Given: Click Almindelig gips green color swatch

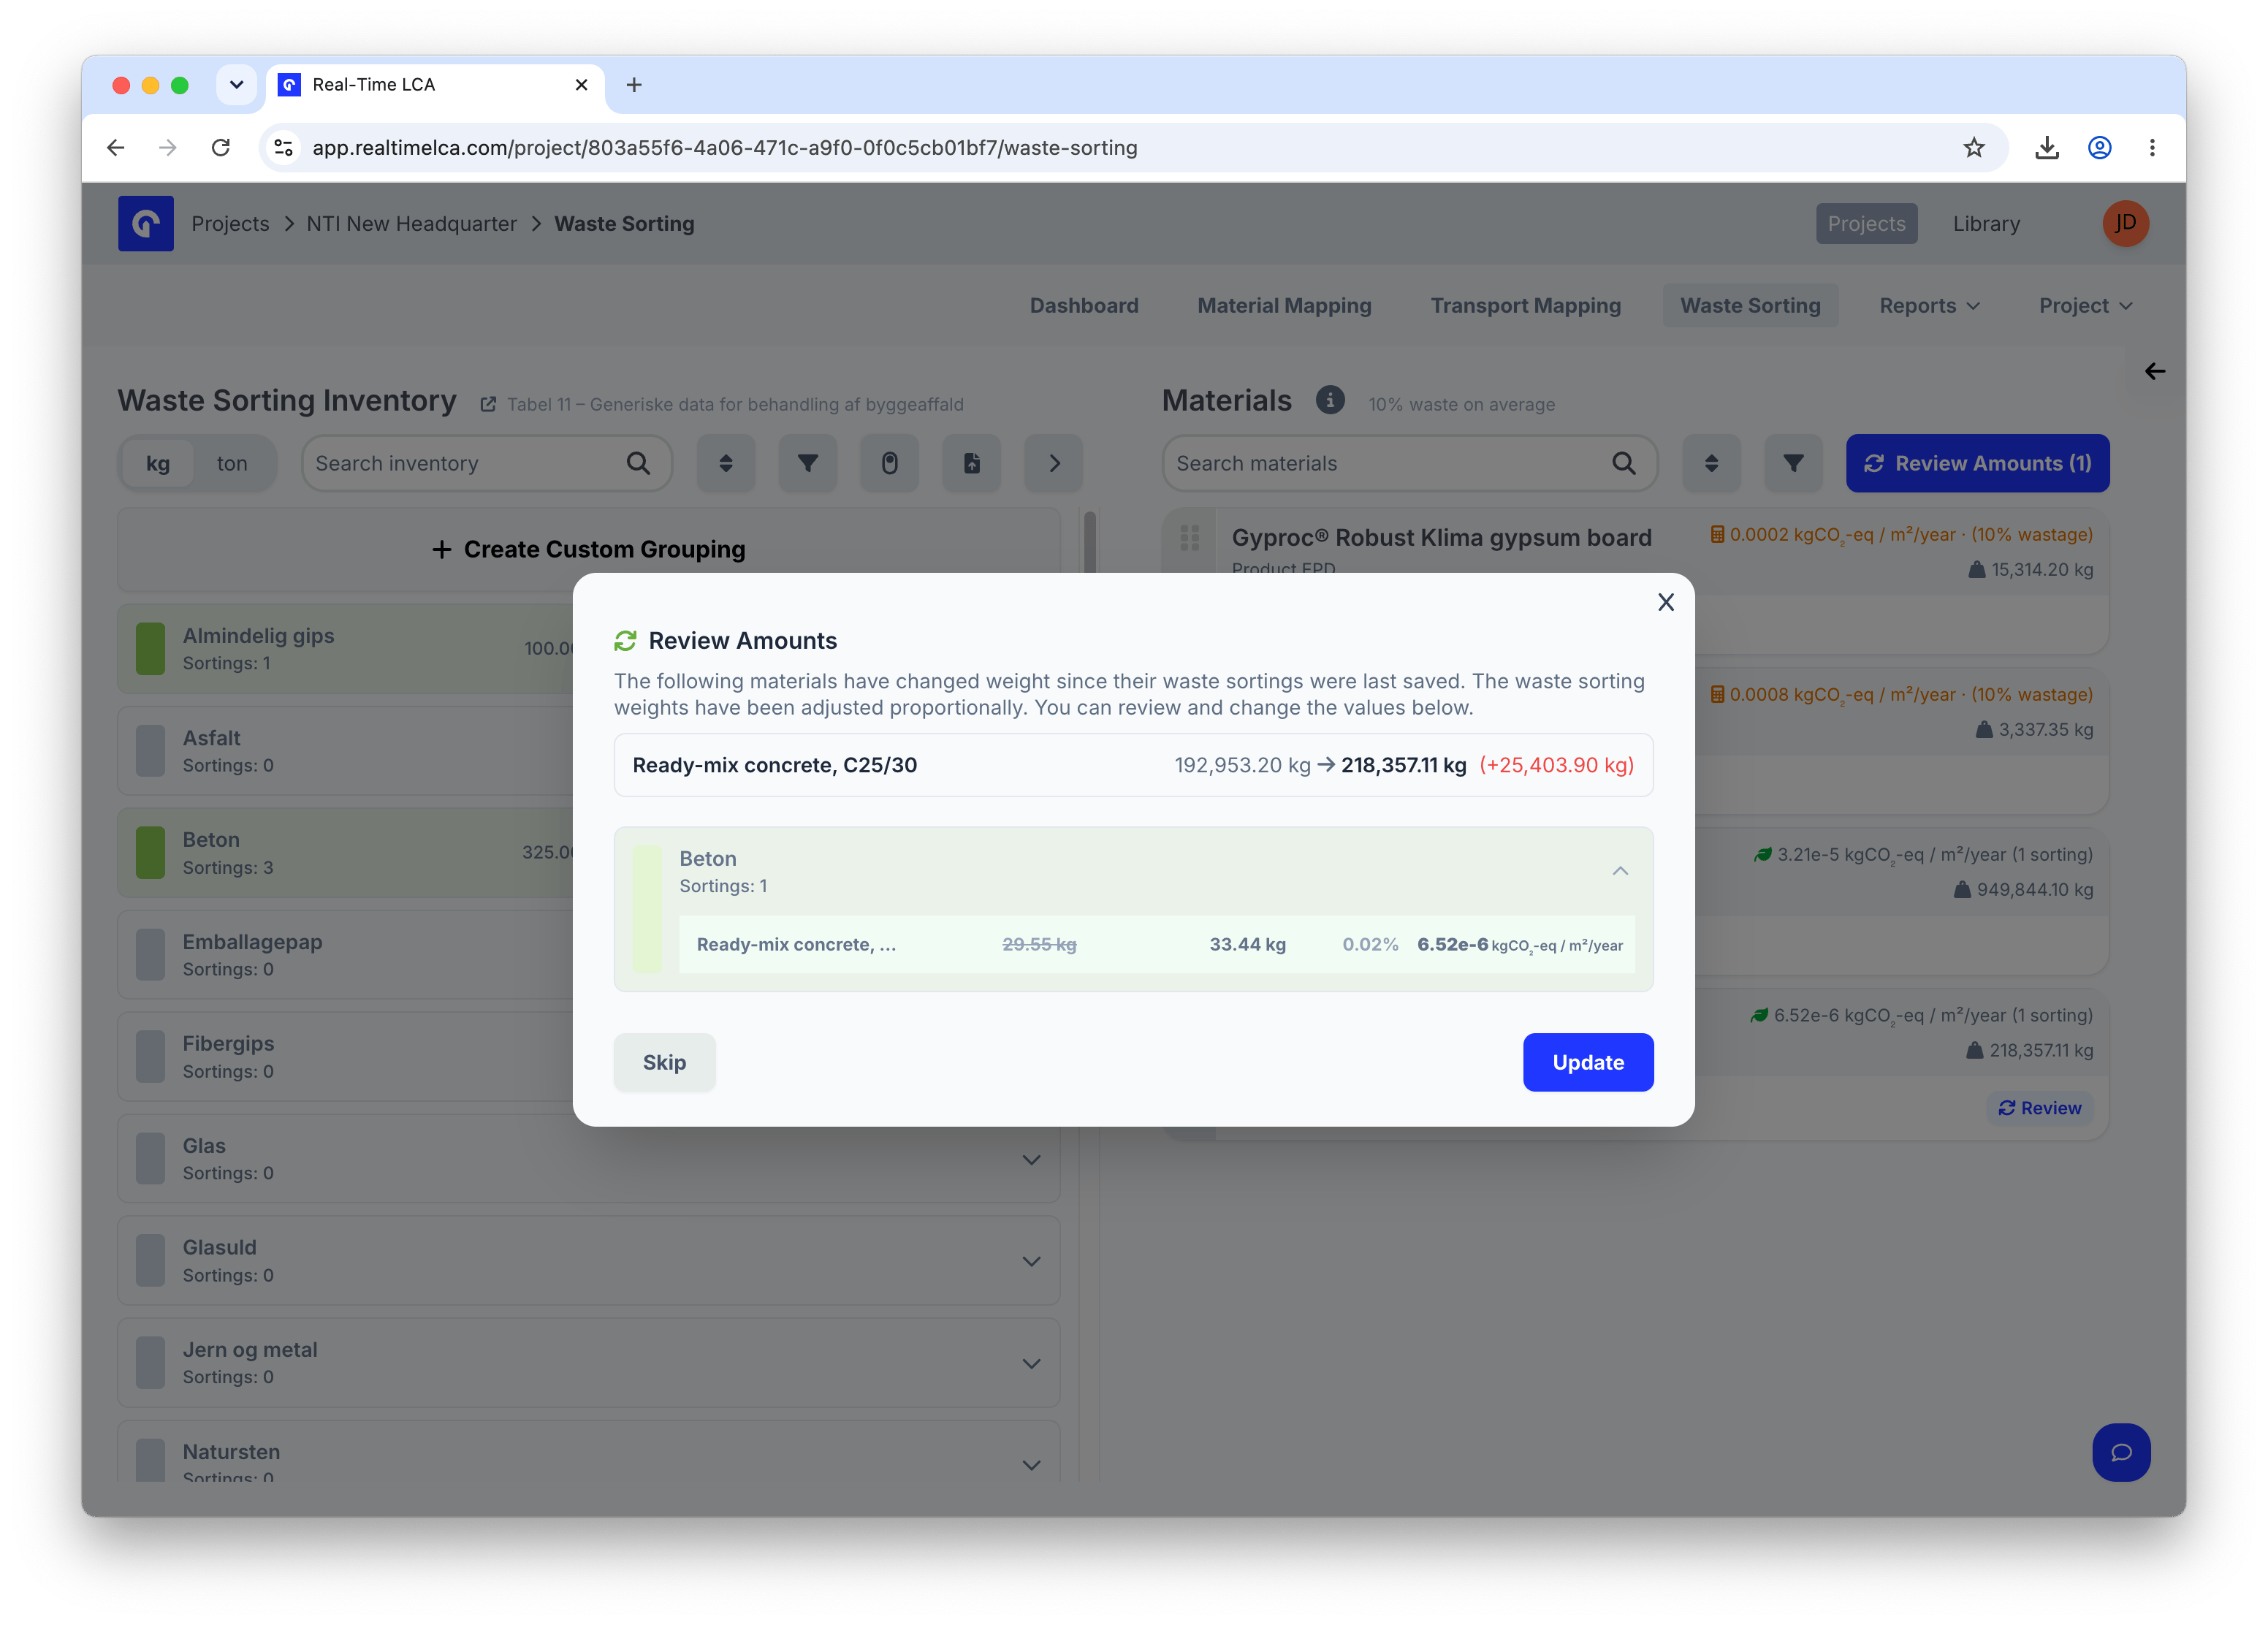Looking at the screenshot, I should tap(150, 649).
